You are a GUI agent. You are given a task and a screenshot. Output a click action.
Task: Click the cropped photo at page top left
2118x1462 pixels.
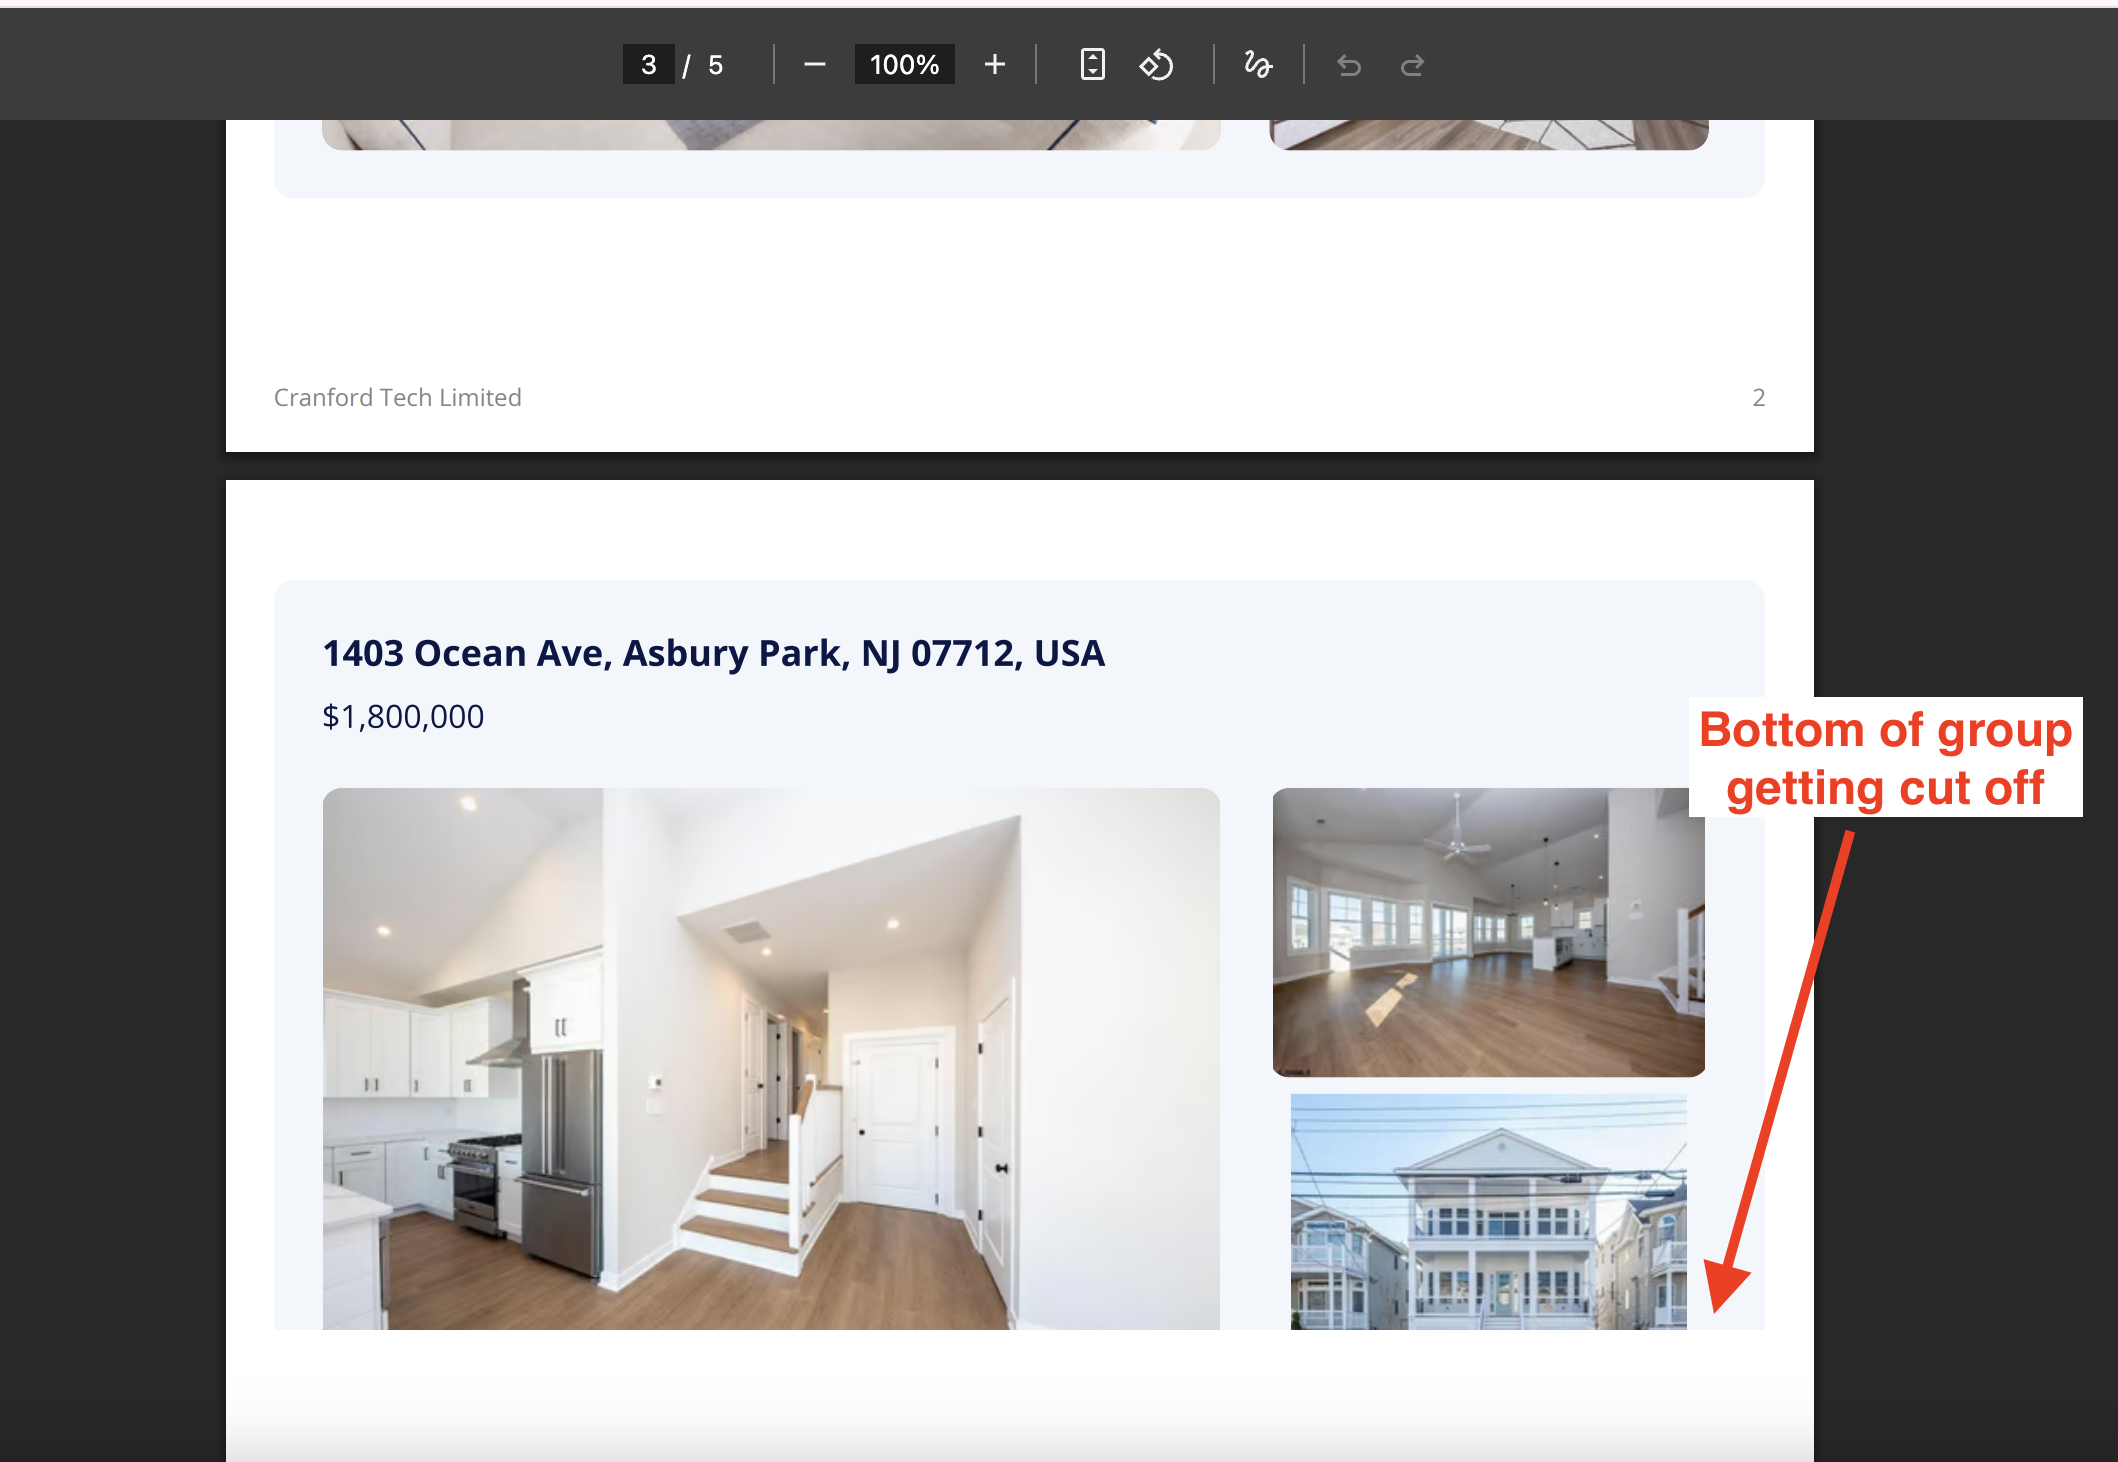coord(770,135)
